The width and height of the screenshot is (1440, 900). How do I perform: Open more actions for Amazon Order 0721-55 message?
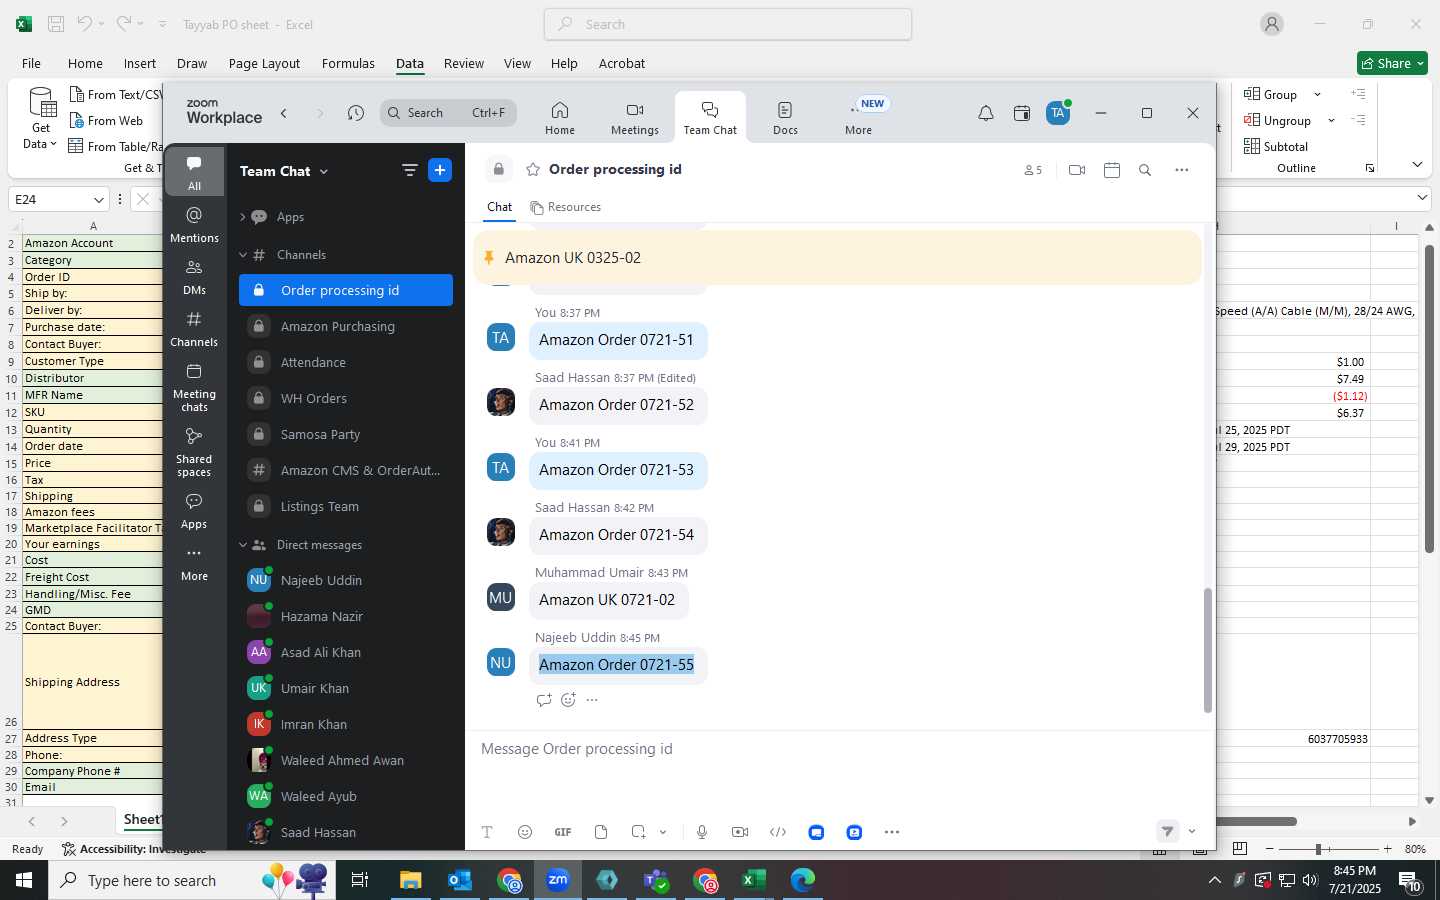pyautogui.click(x=592, y=700)
